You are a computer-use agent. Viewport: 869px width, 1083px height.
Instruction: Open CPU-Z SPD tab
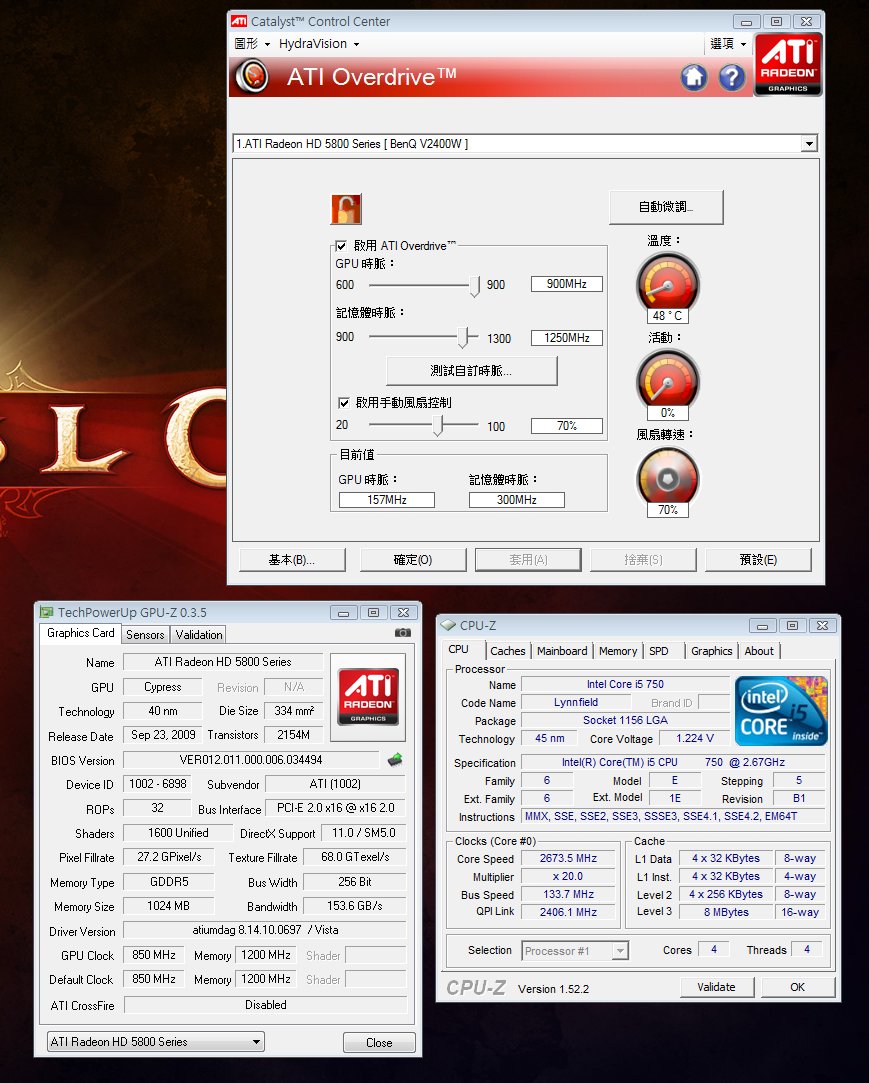click(659, 651)
